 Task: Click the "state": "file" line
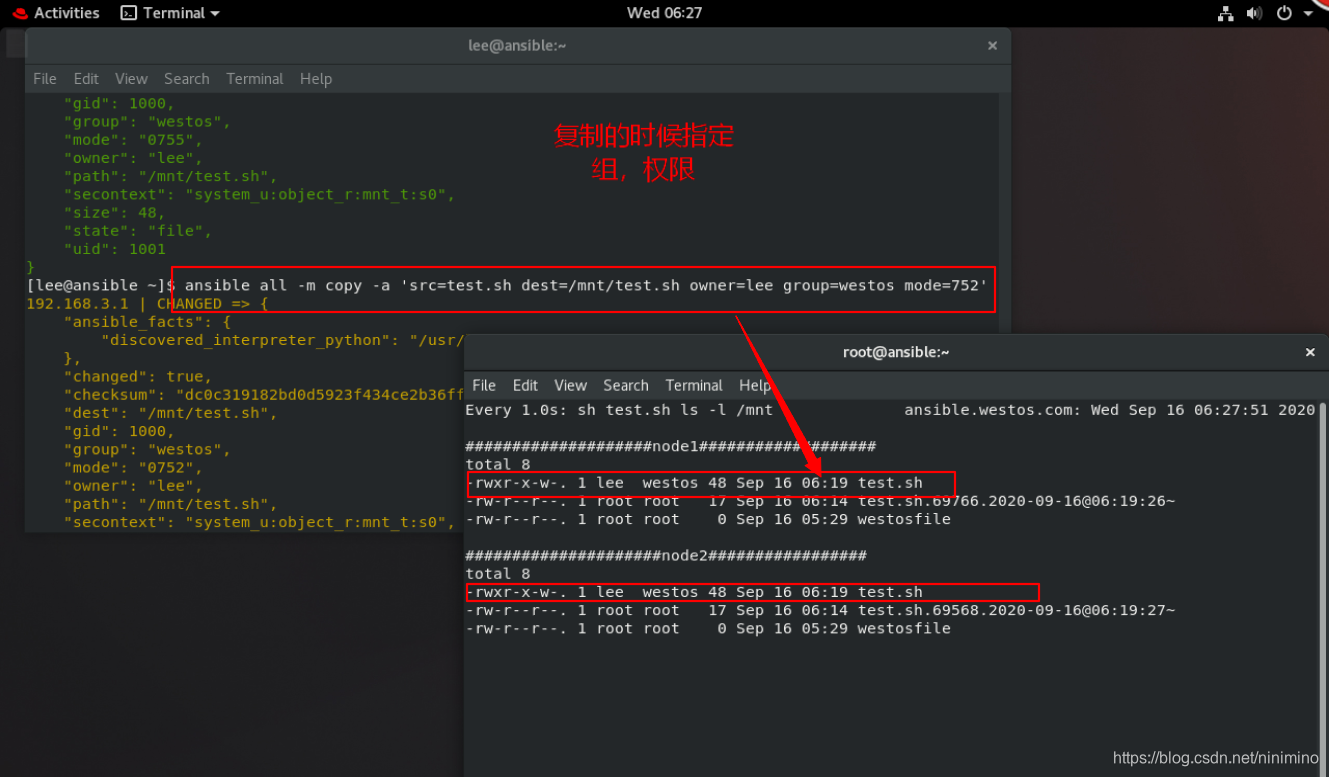[x=137, y=231]
